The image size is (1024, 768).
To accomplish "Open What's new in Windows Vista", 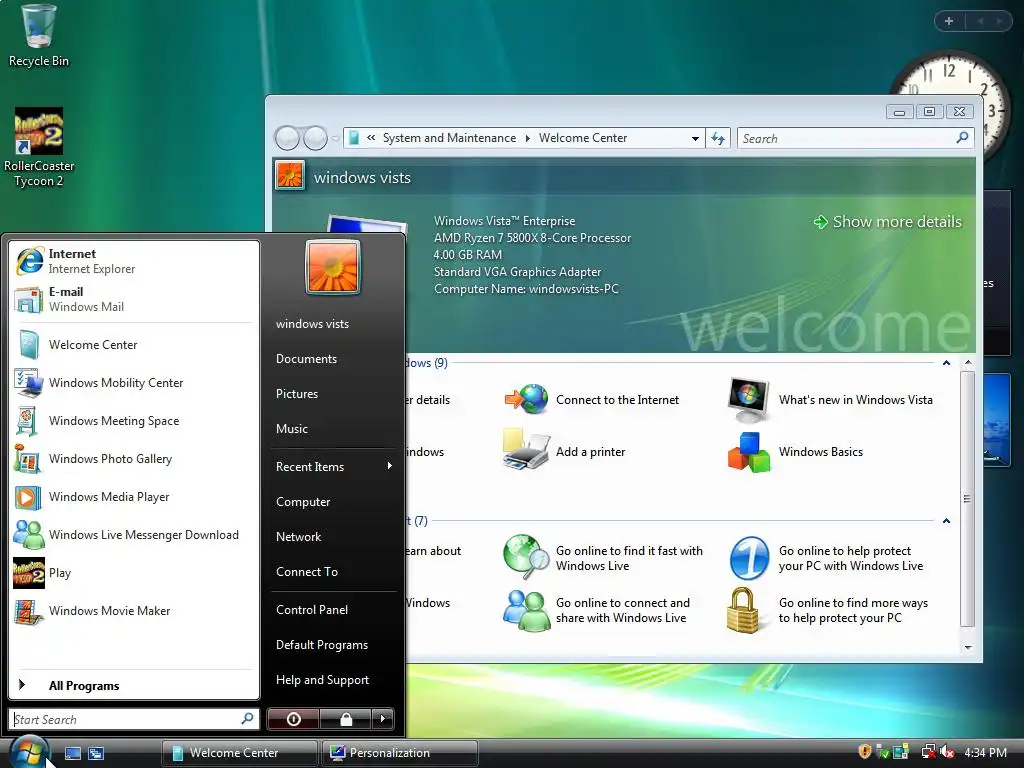I will coord(830,400).
